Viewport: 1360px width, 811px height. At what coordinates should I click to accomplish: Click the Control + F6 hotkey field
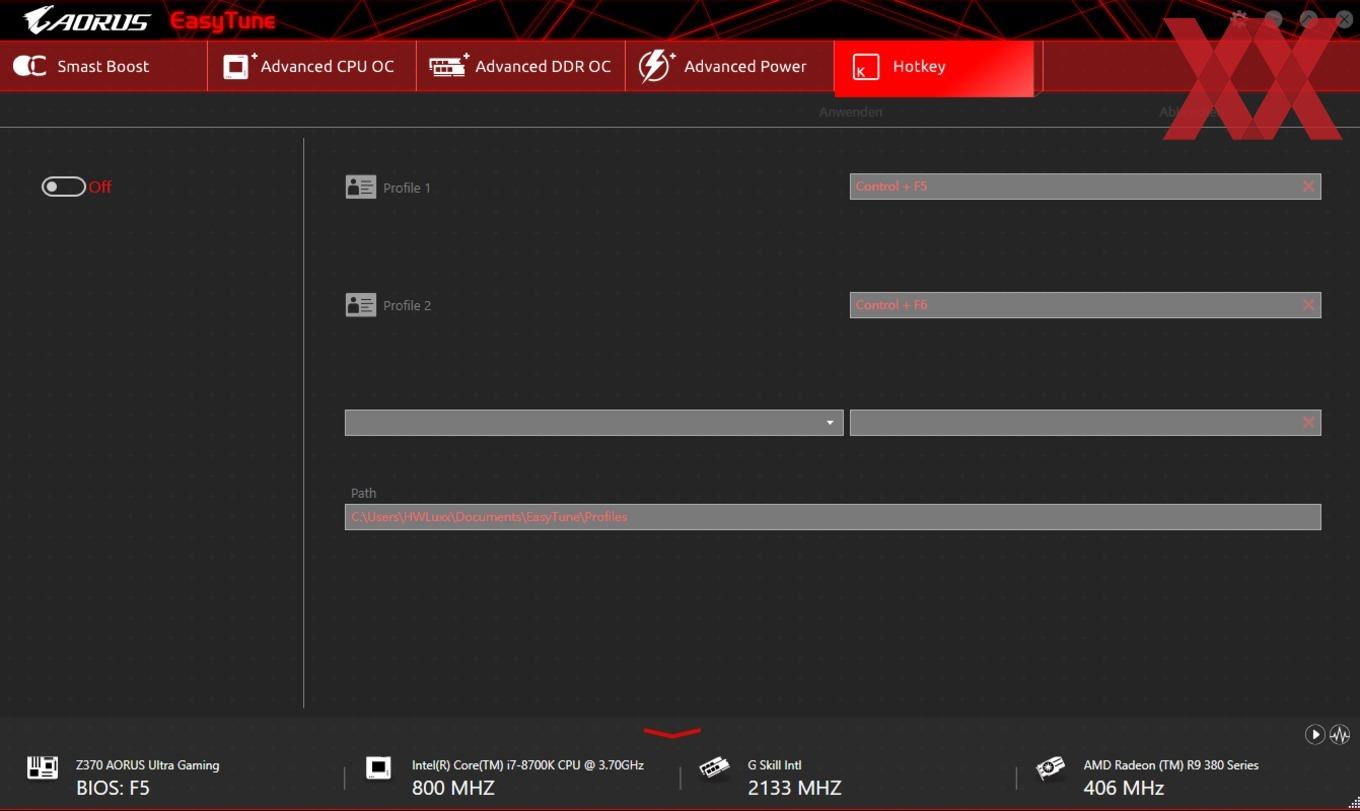1085,305
